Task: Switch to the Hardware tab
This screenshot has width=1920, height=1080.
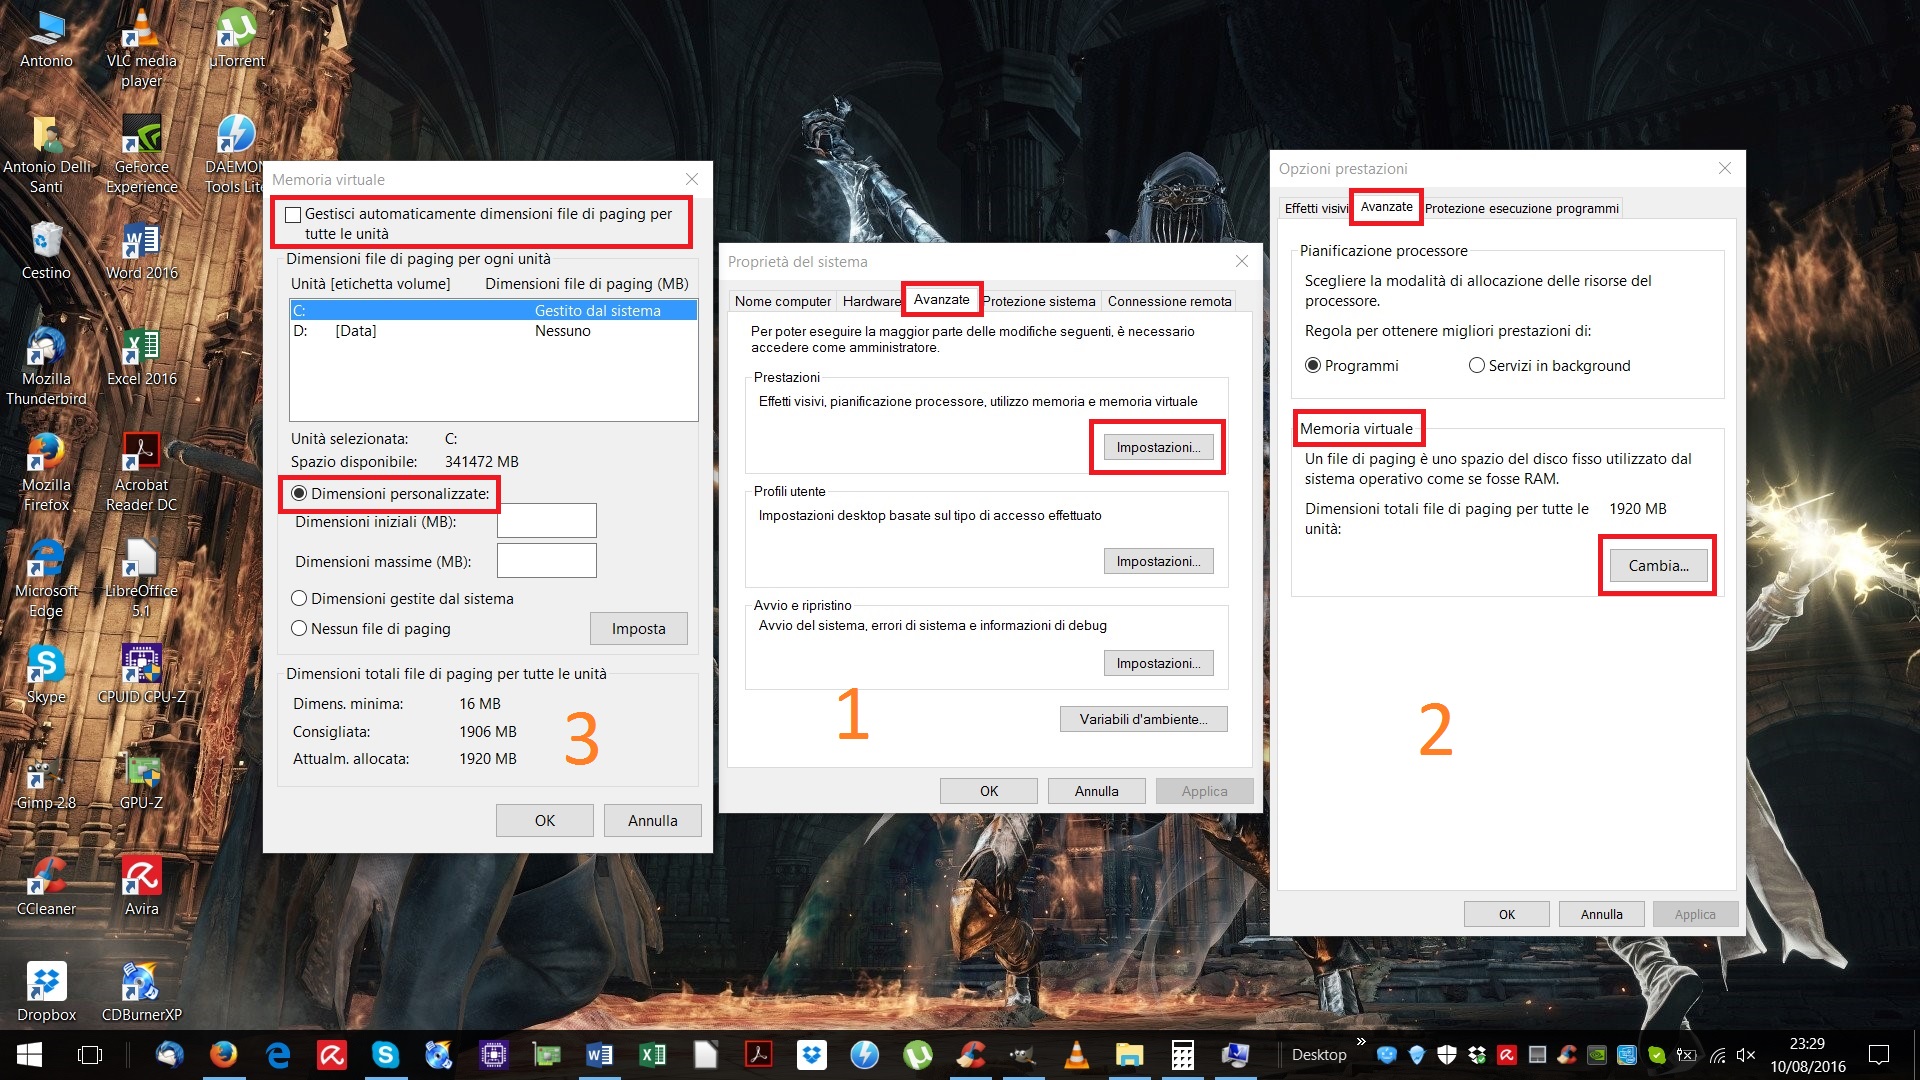Action: [x=870, y=301]
